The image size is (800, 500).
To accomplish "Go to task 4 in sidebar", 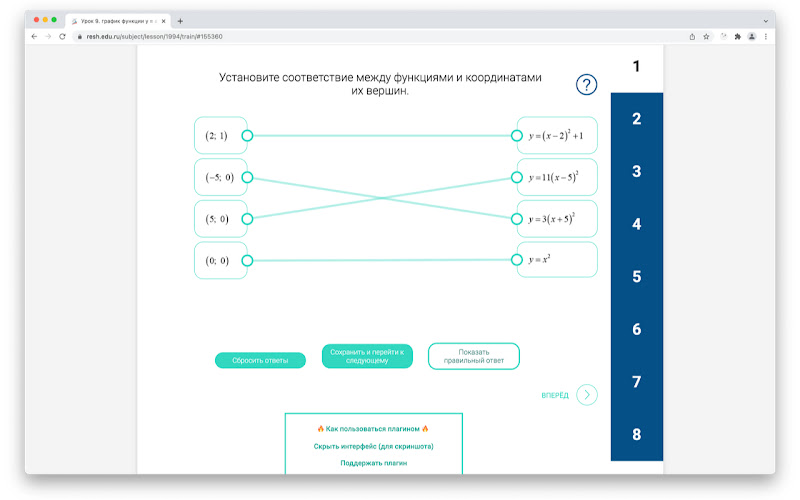I will [x=637, y=224].
